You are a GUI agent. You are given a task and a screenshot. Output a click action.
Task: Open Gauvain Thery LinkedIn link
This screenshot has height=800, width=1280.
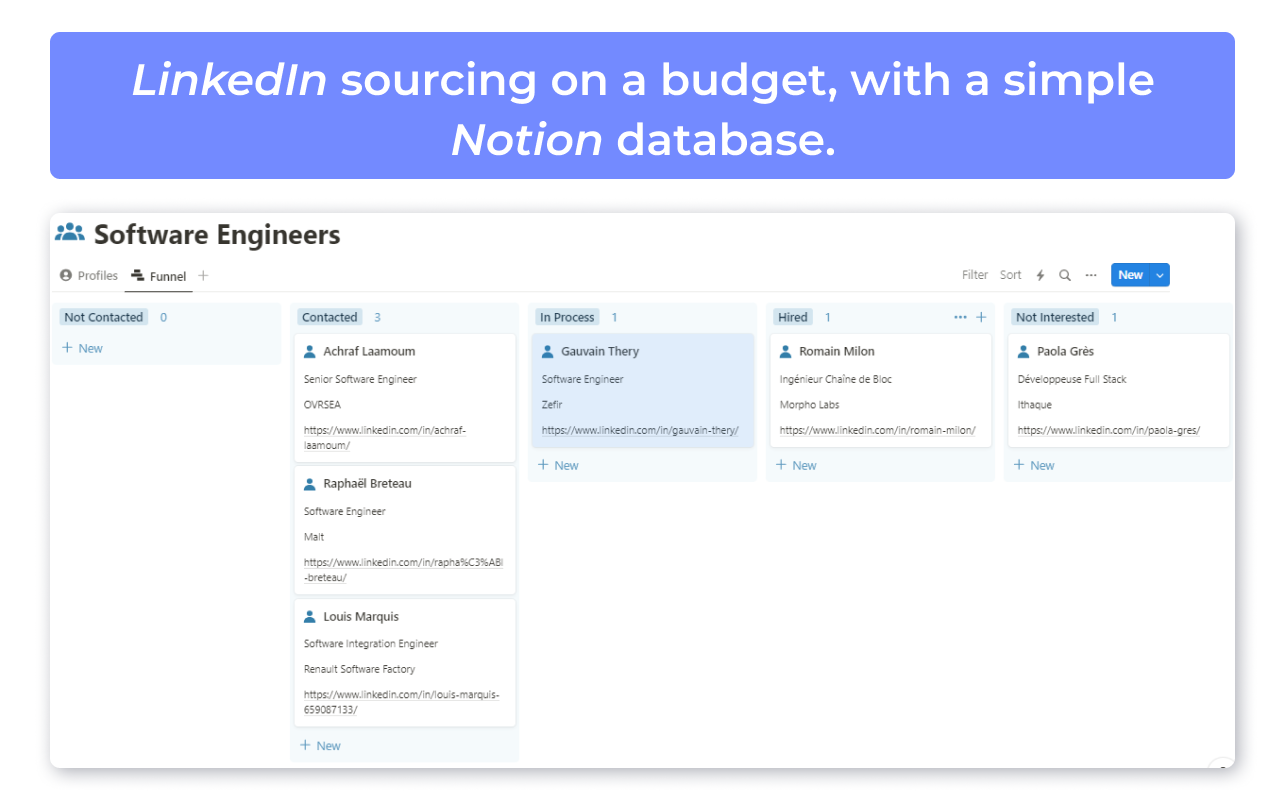coord(640,430)
